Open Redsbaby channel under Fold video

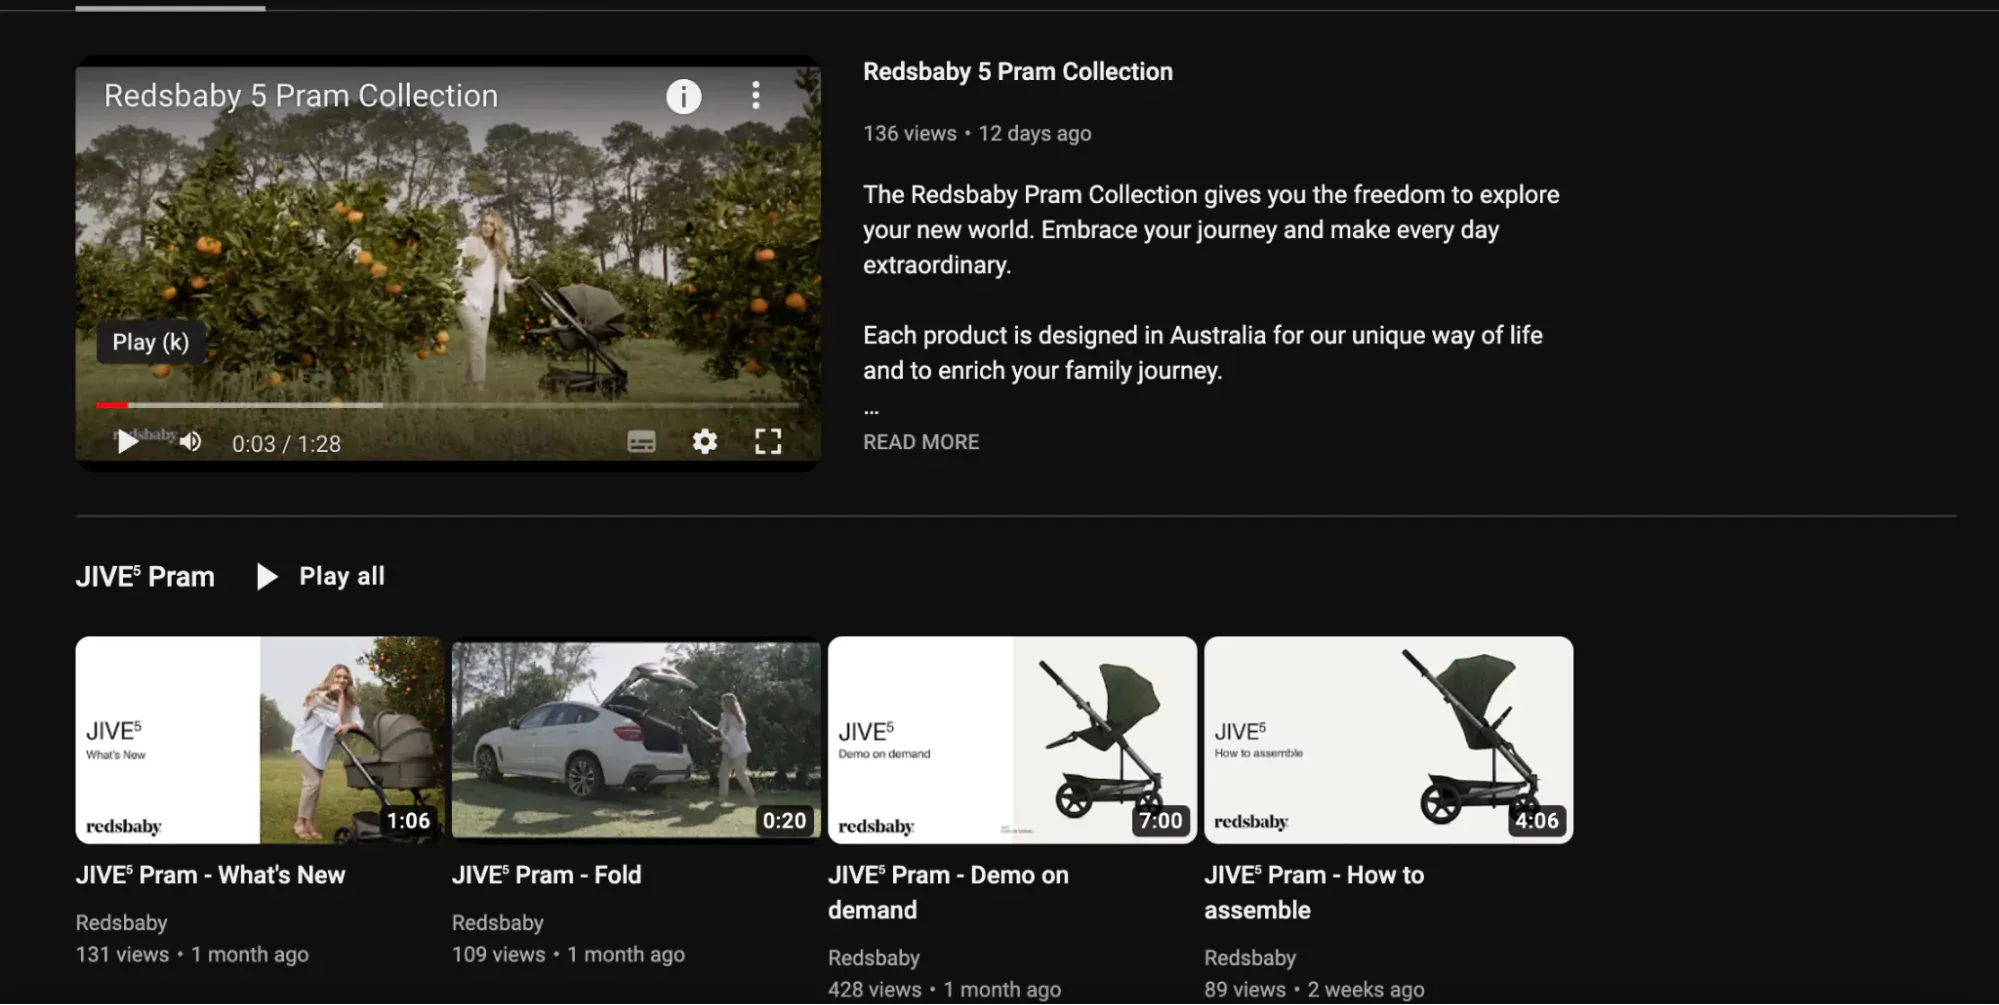pyautogui.click(x=498, y=923)
